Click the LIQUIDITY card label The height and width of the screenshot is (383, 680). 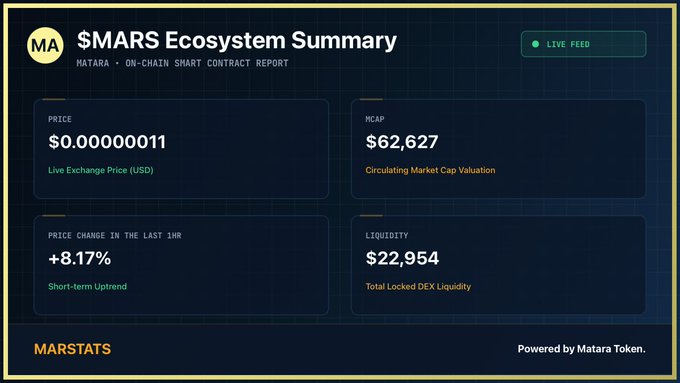point(386,236)
